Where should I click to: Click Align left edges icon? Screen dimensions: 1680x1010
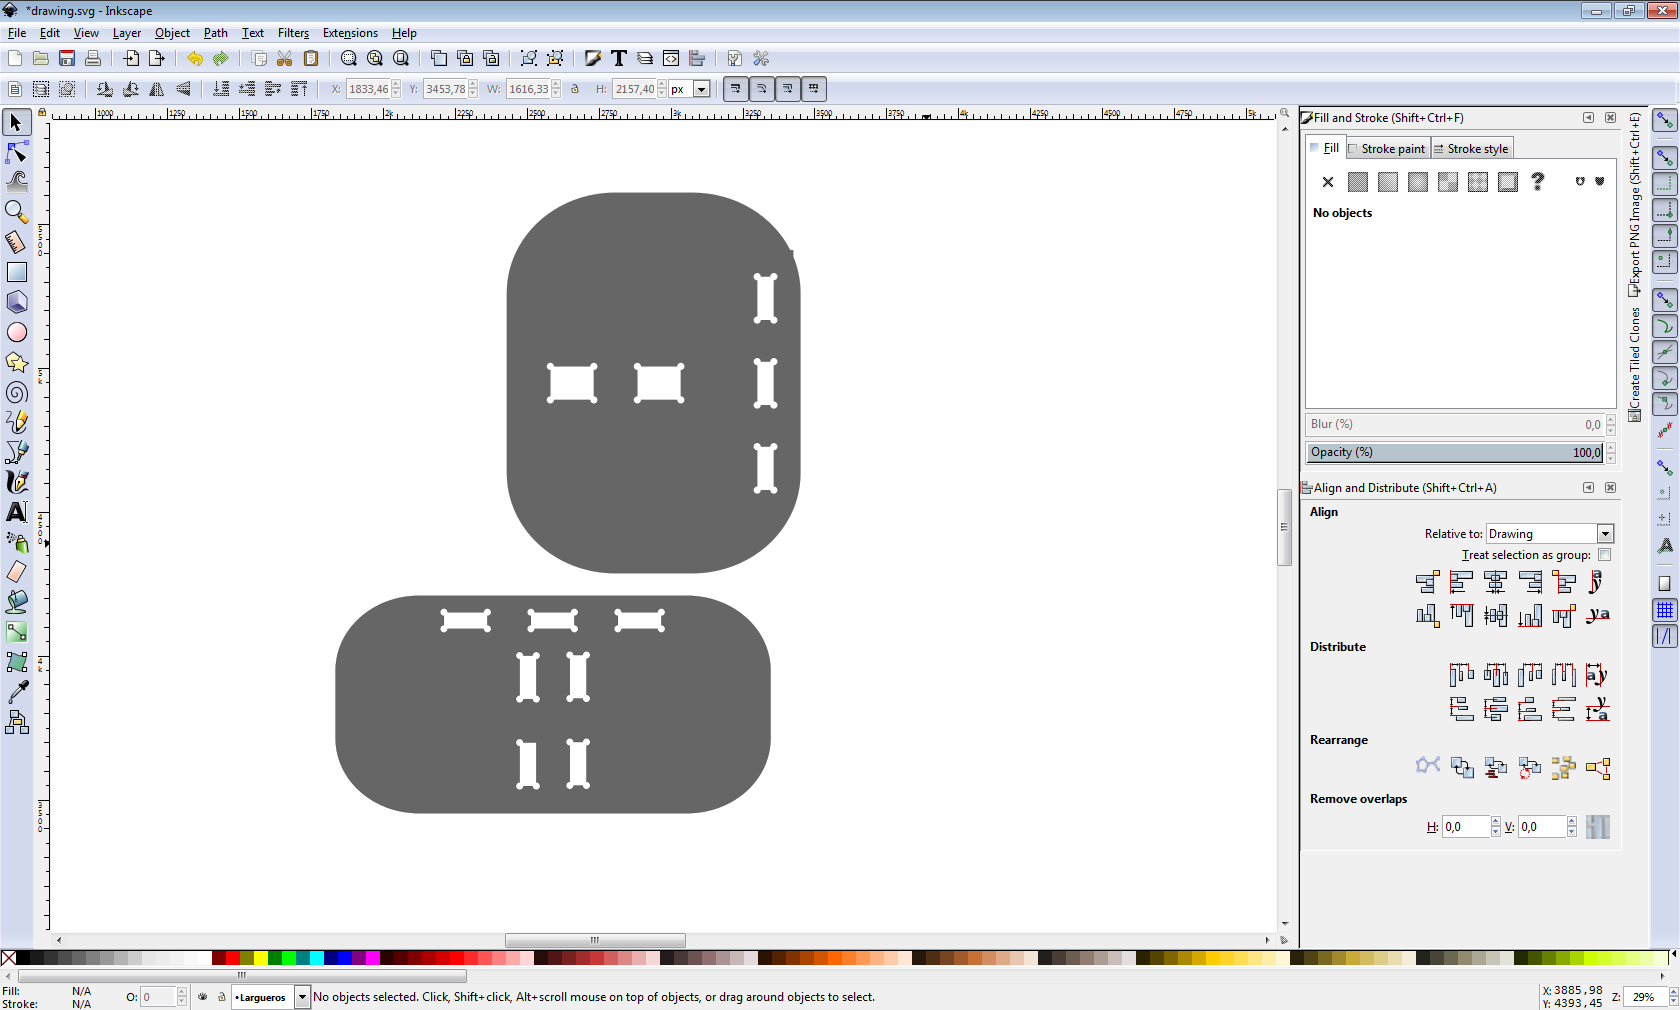point(1461,582)
